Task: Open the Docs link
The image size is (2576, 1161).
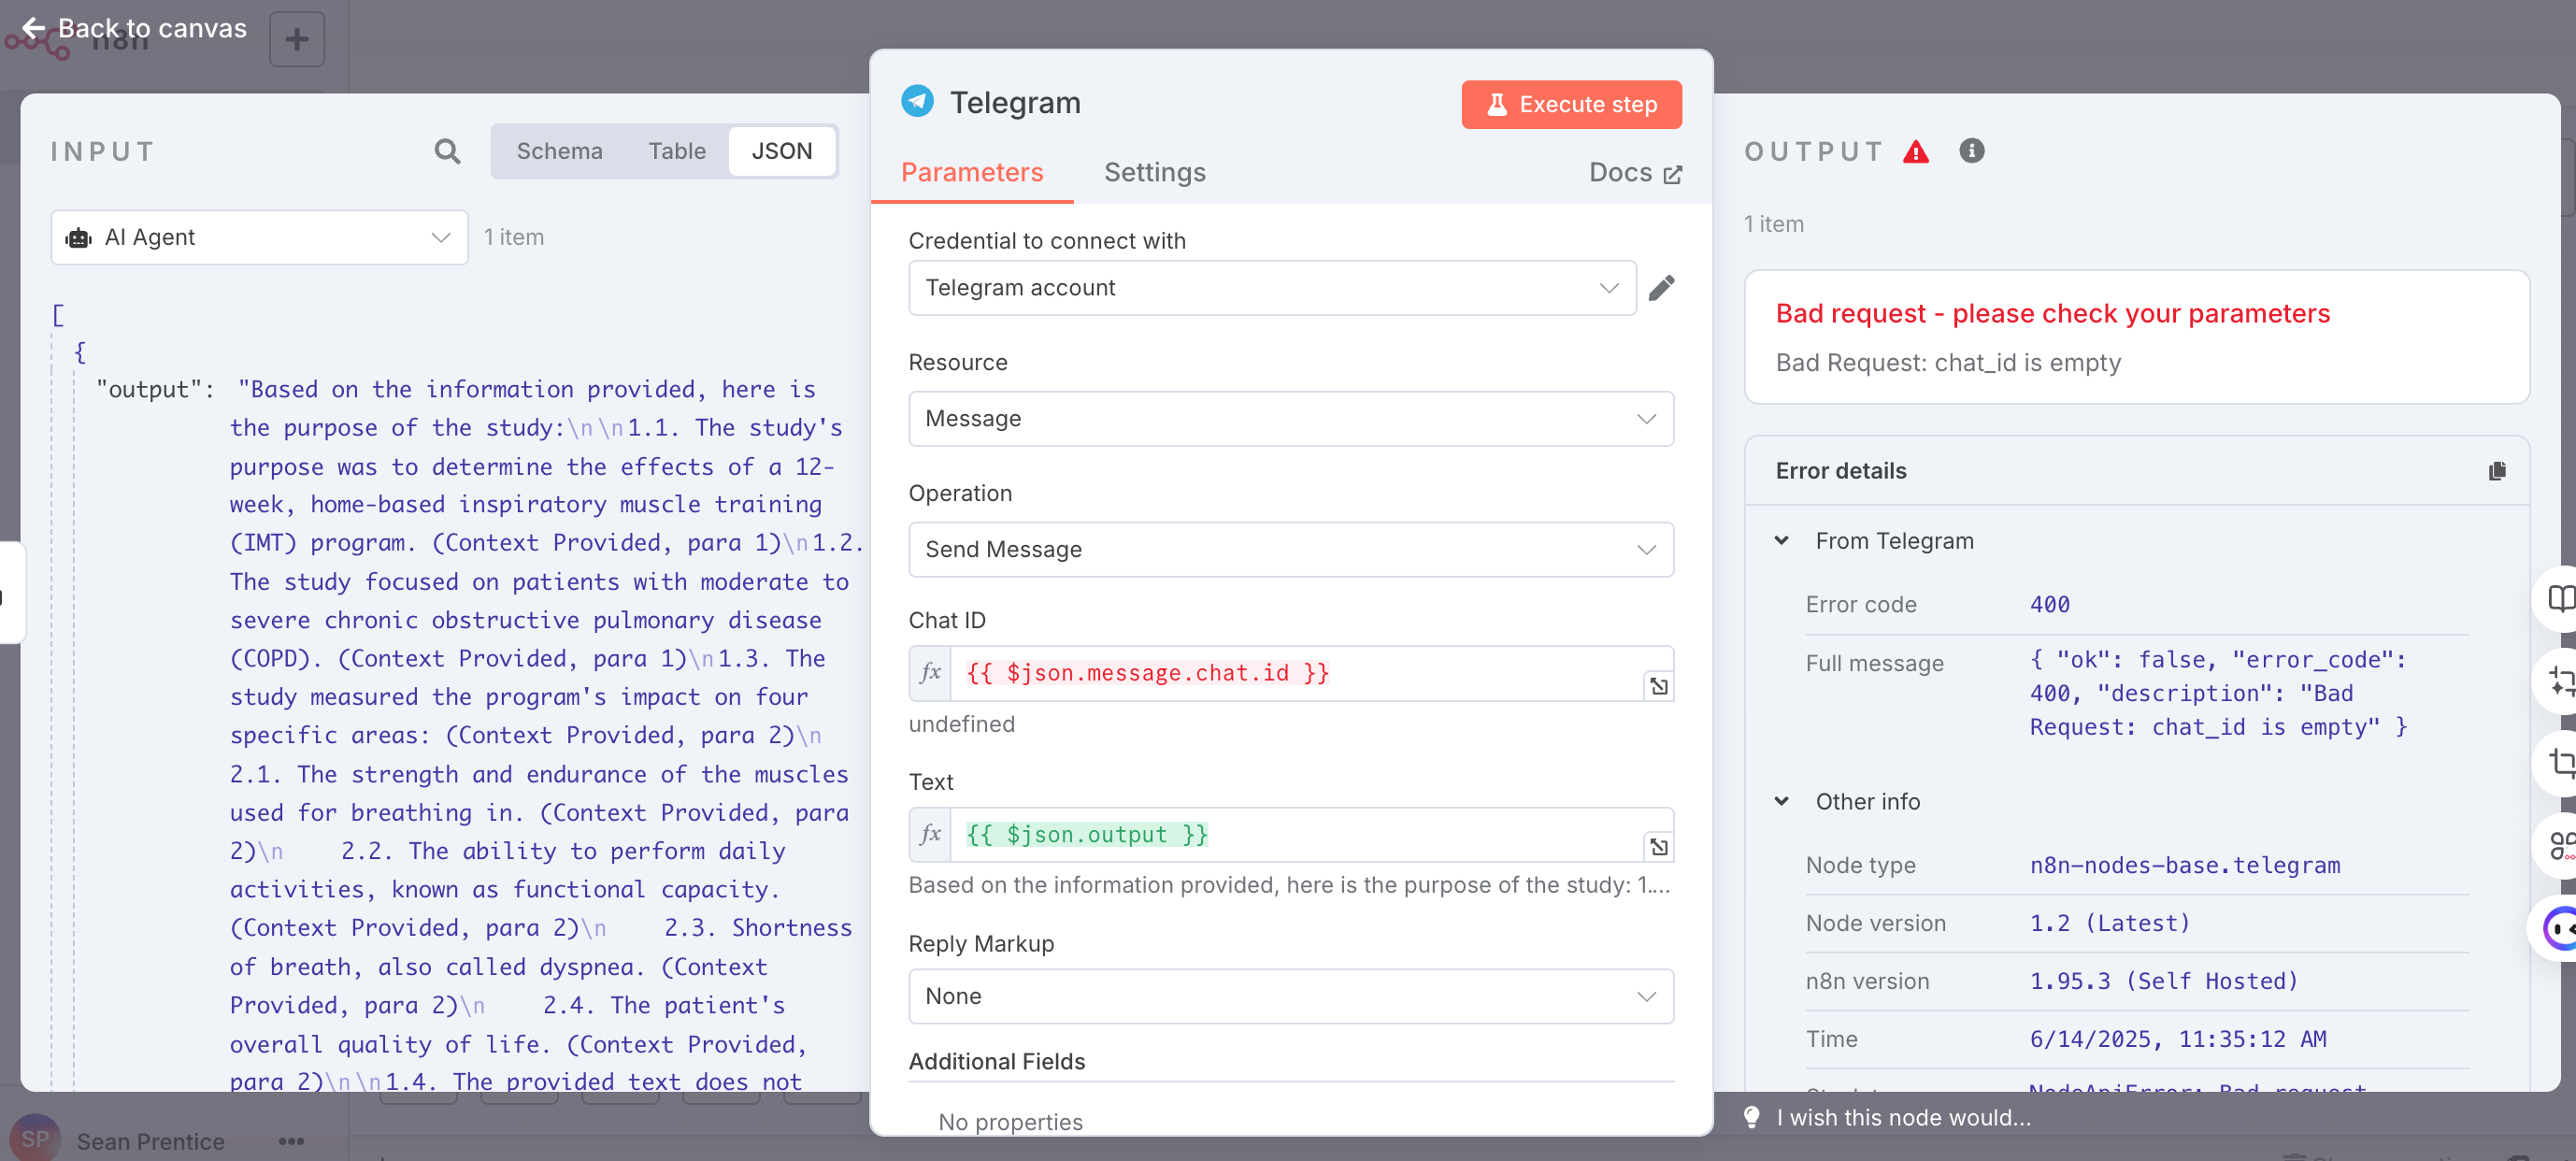Action: coord(1634,173)
